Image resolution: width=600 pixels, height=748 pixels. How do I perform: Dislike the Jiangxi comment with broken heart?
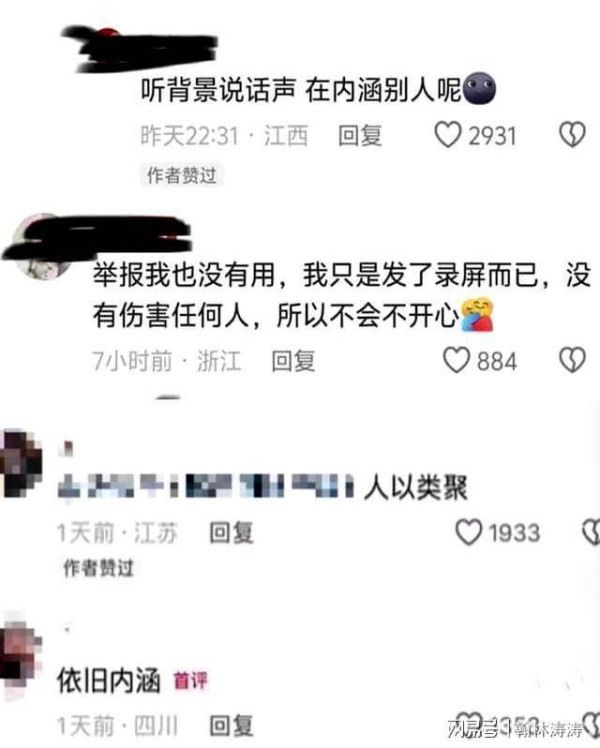[x=572, y=135]
